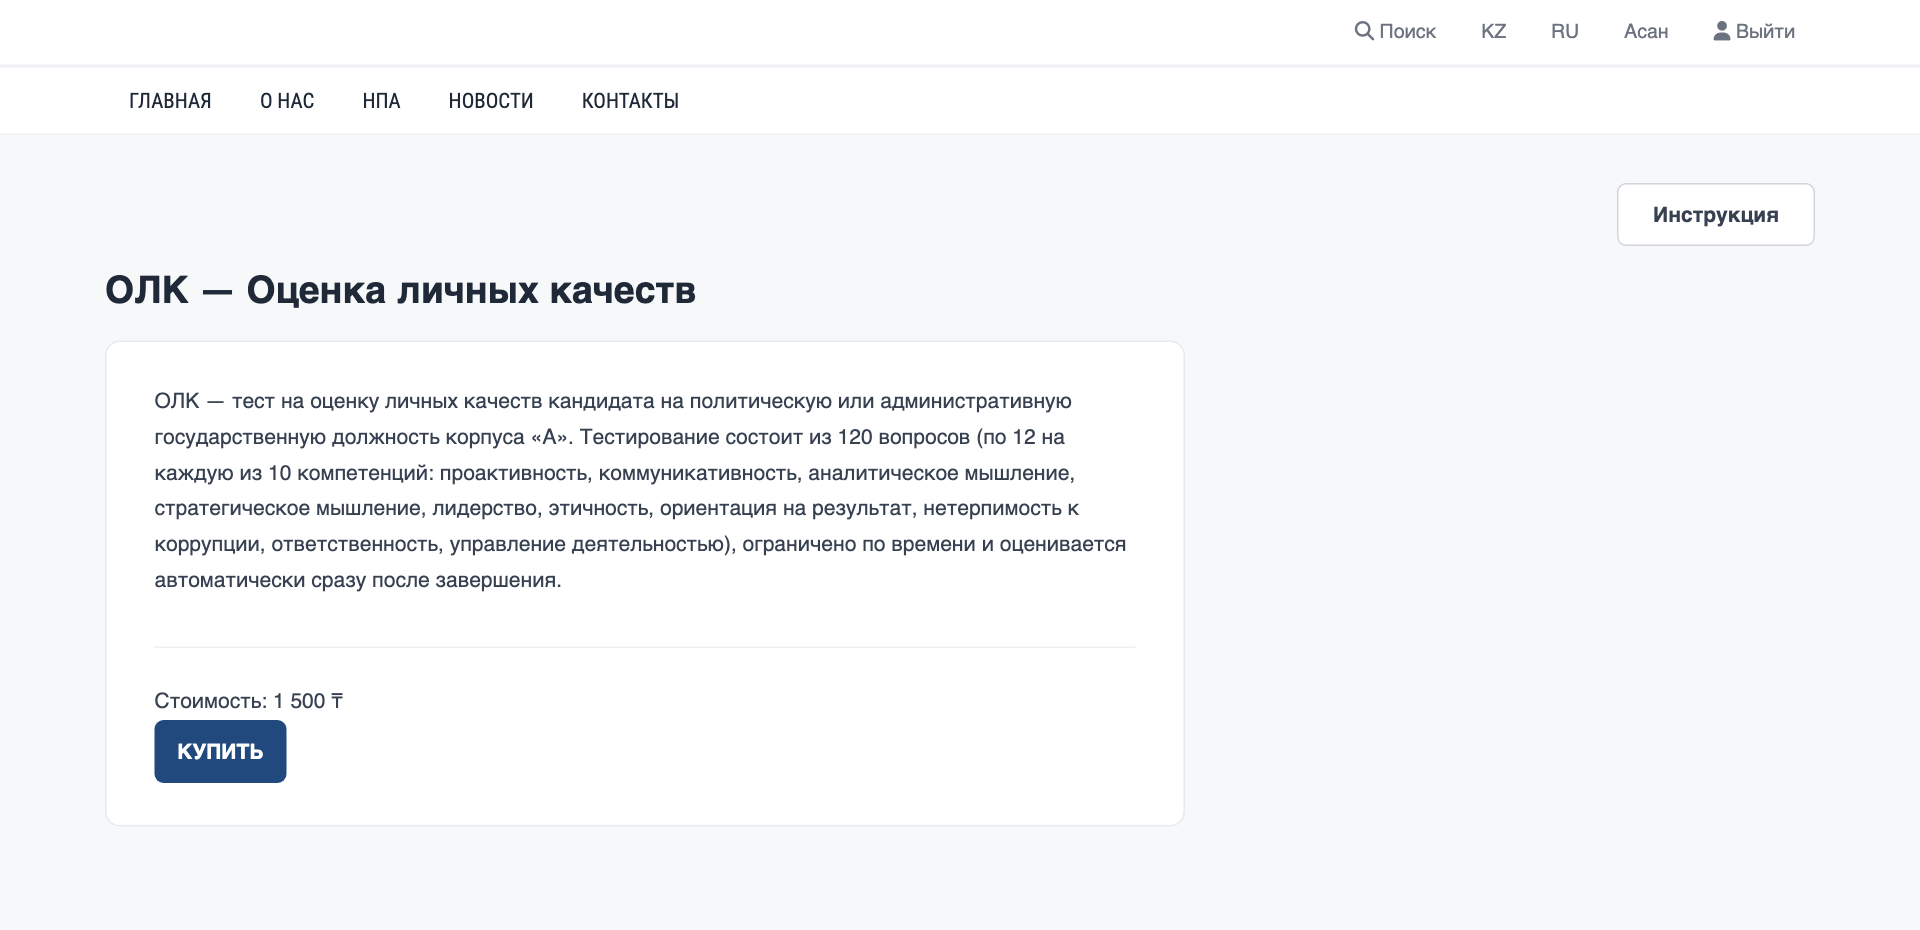Screen dimensions: 1920x930
Task: Open the Инструкция button
Action: tap(1716, 214)
